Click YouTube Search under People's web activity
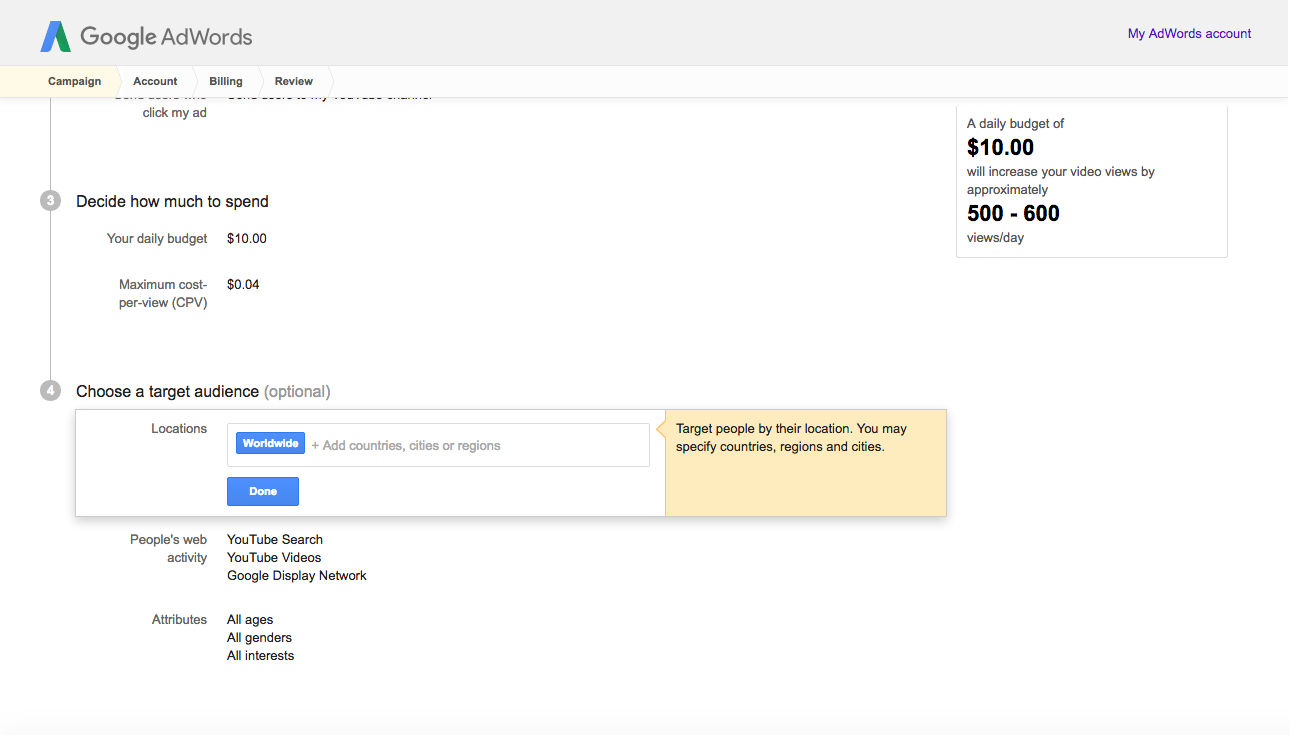Viewport: 1290px width, 735px height. pos(275,540)
